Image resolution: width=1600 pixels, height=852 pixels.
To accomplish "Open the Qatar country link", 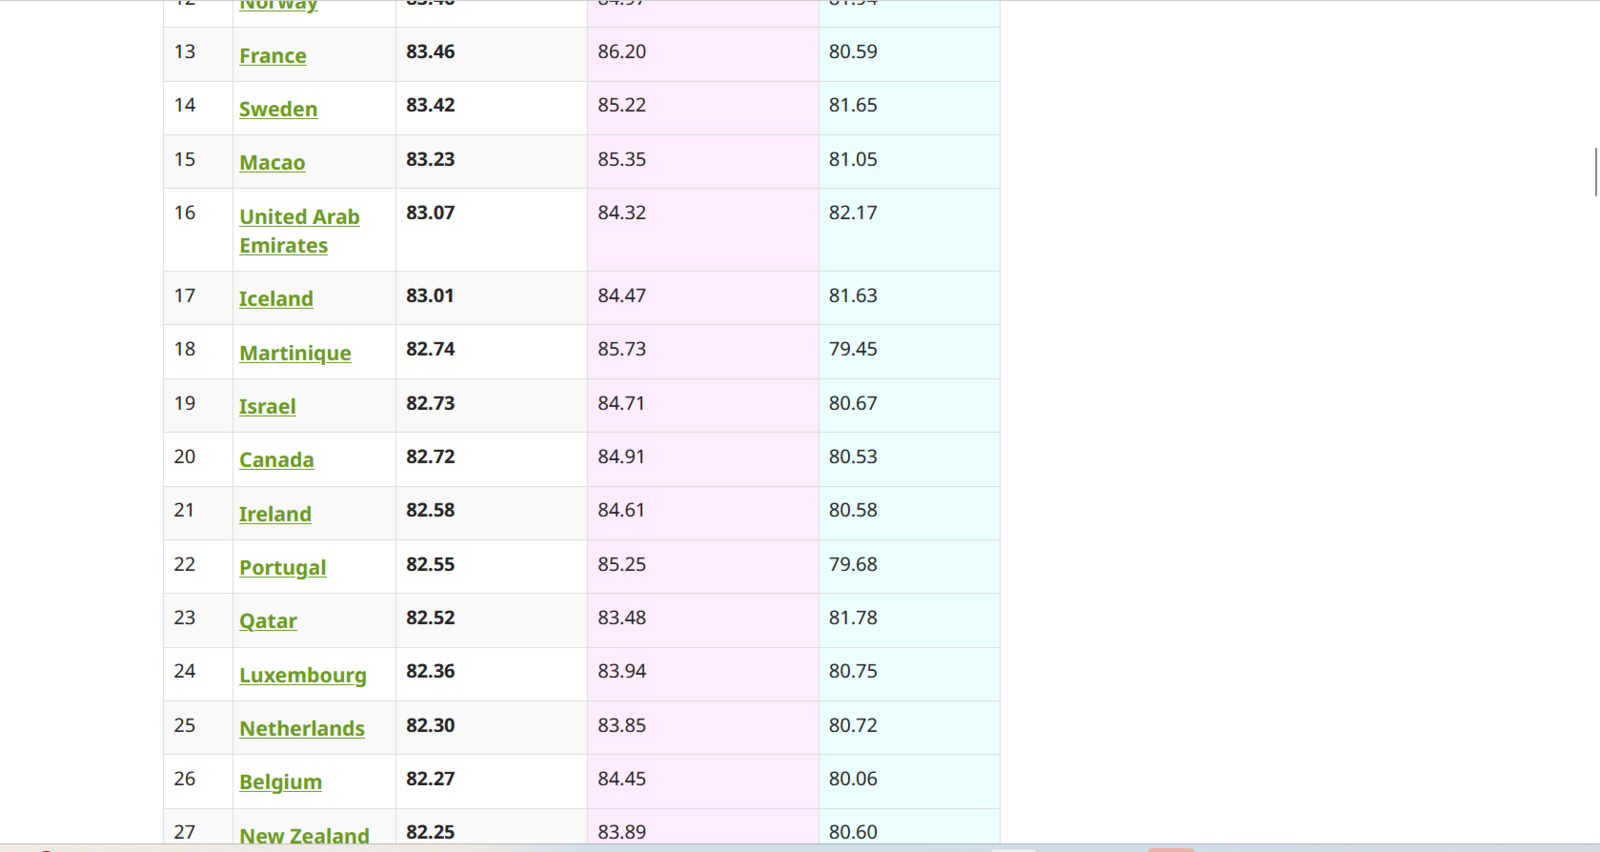I will (268, 621).
